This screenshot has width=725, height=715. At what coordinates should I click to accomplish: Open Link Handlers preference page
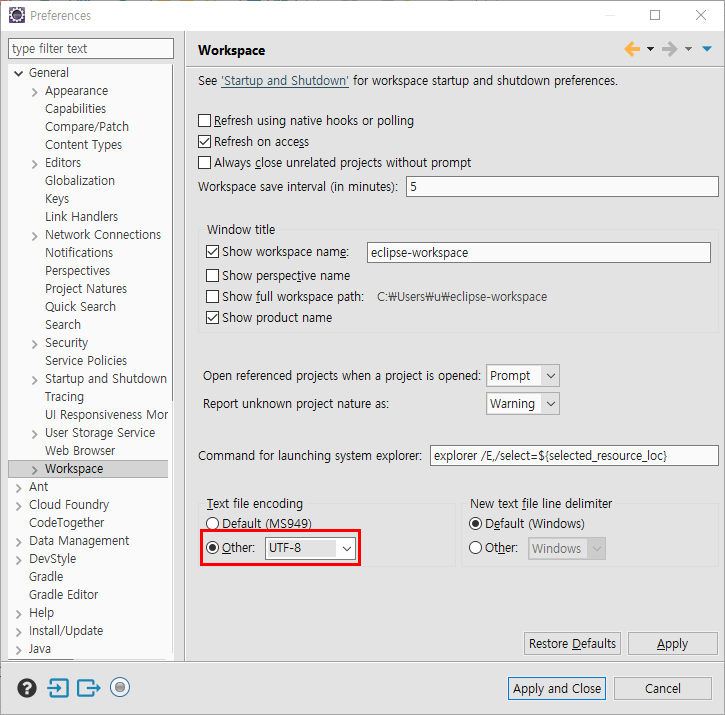click(x=81, y=217)
